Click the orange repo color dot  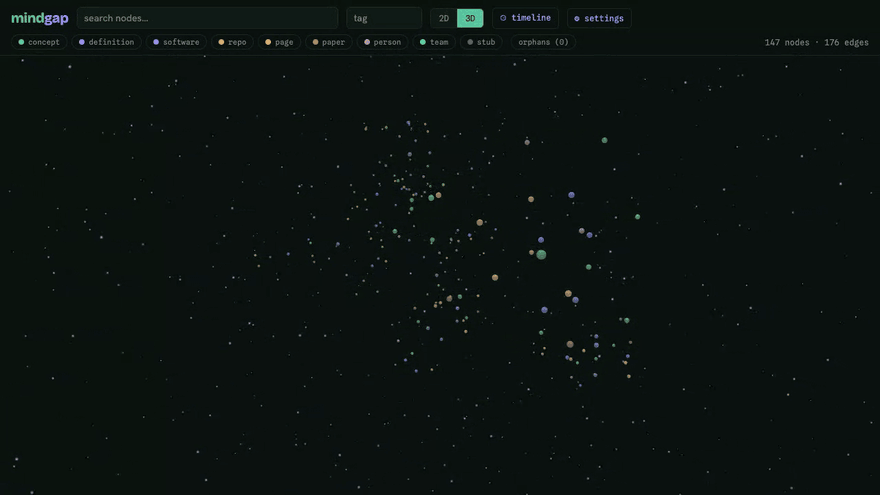tap(221, 42)
